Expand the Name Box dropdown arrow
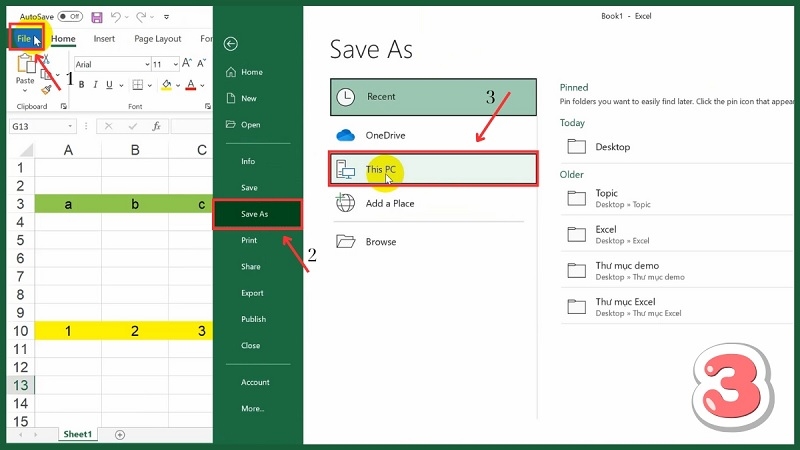Viewport: 800px width, 450px height. coord(70,126)
